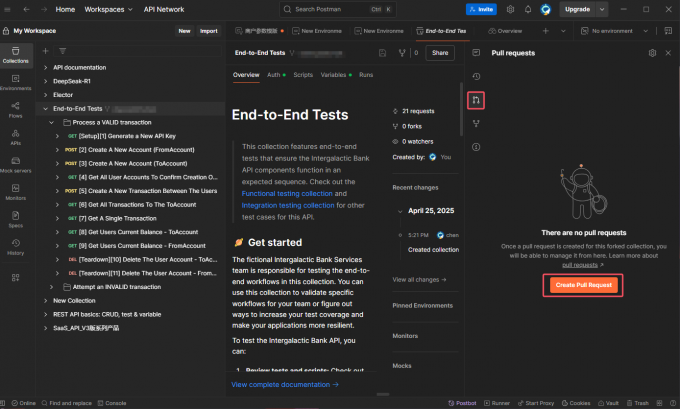The image size is (680, 409).
Task: Open the Workspaces dropdown
Action: coord(108,9)
